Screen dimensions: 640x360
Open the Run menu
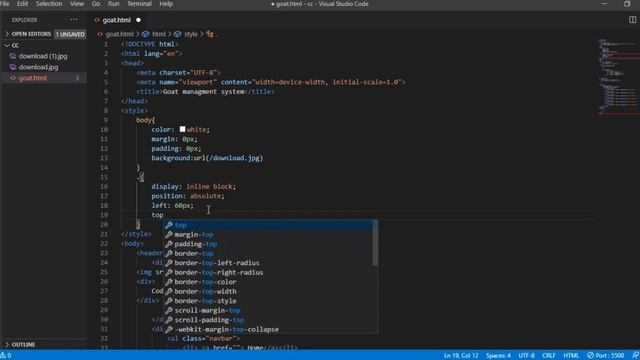click(113, 4)
